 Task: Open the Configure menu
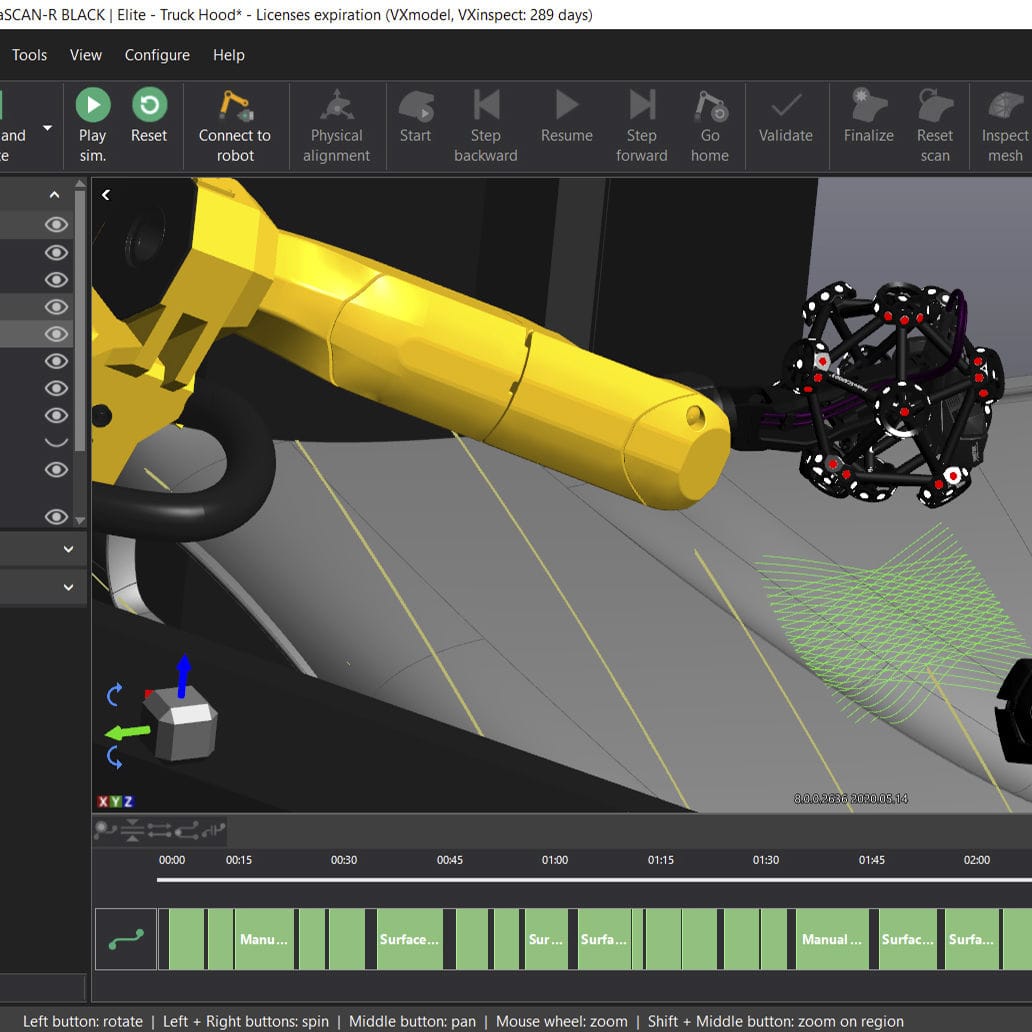click(156, 55)
